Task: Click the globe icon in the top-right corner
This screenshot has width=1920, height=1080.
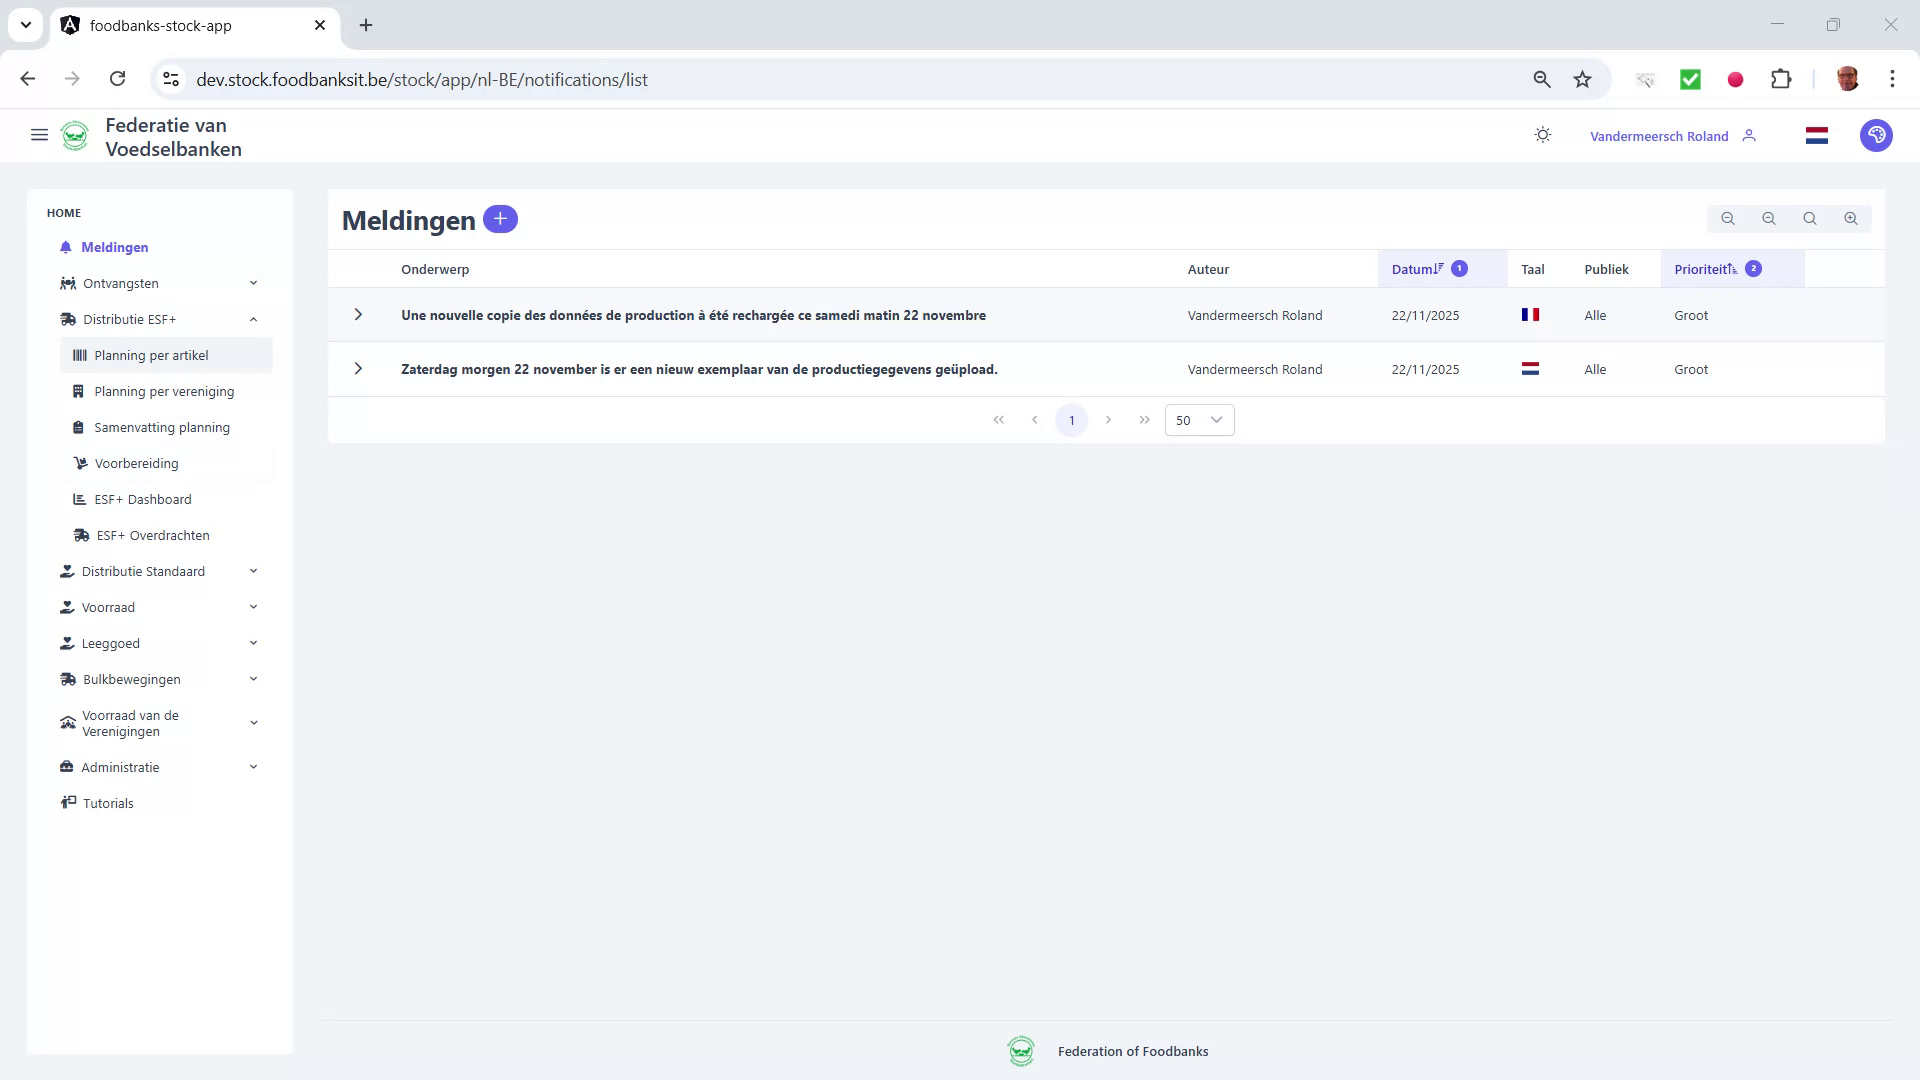Action: [x=1876, y=135]
